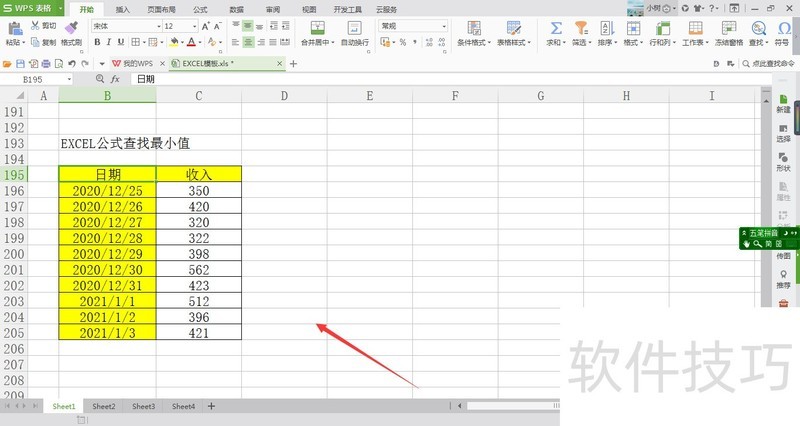Switch to Sheet2 worksheet tab

[104, 406]
